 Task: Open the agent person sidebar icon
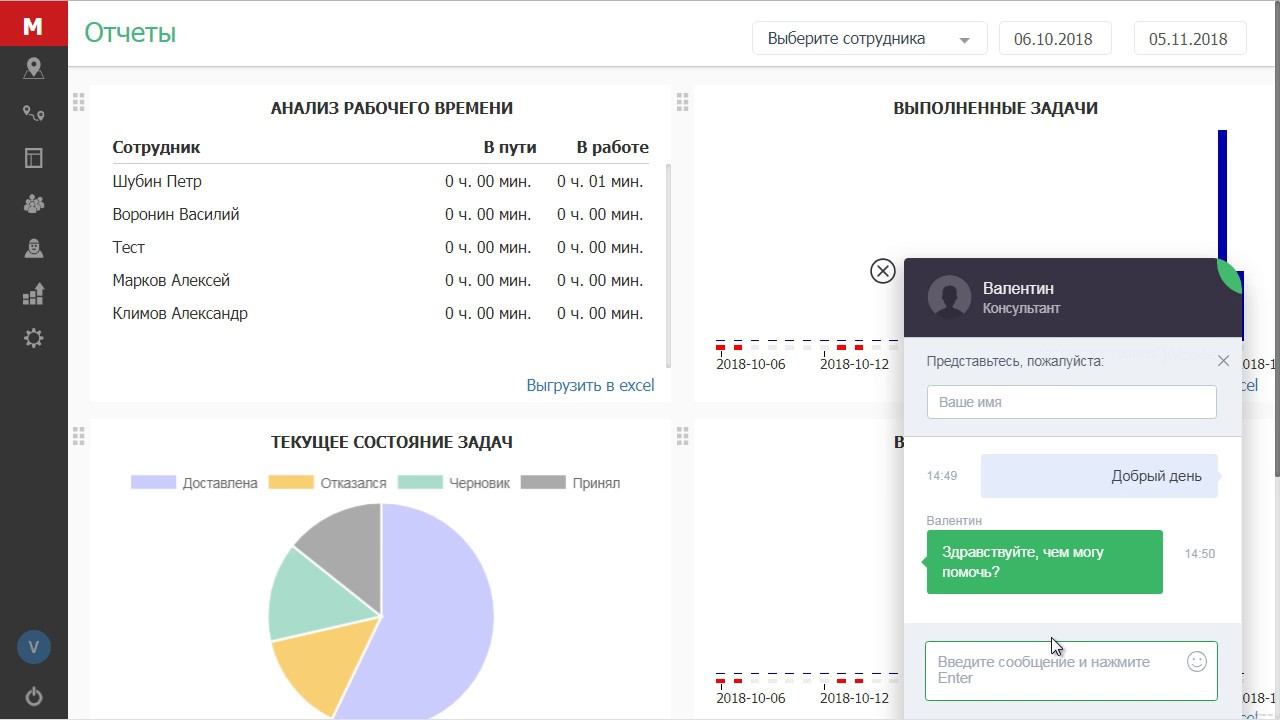coord(33,248)
